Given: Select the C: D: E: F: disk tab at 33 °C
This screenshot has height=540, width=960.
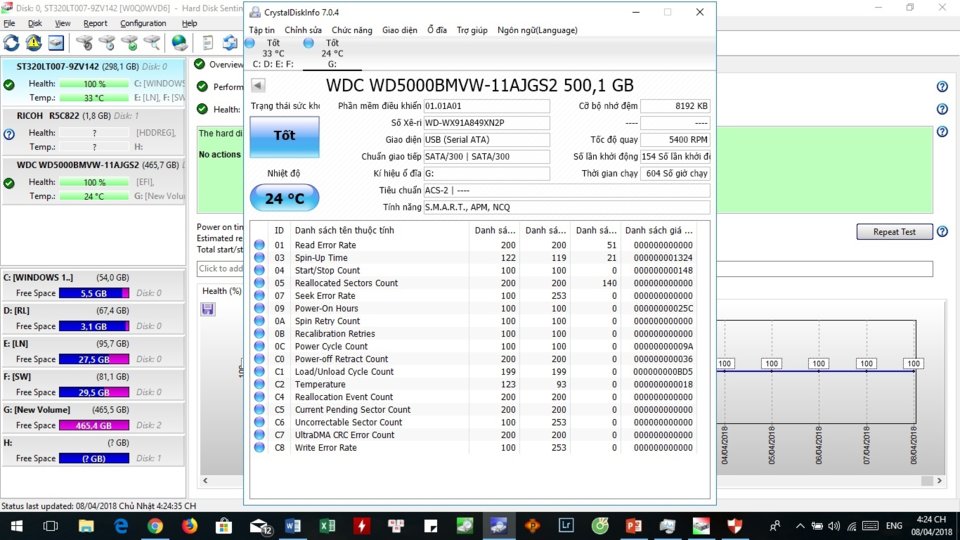Looking at the screenshot, I should tap(272, 53).
